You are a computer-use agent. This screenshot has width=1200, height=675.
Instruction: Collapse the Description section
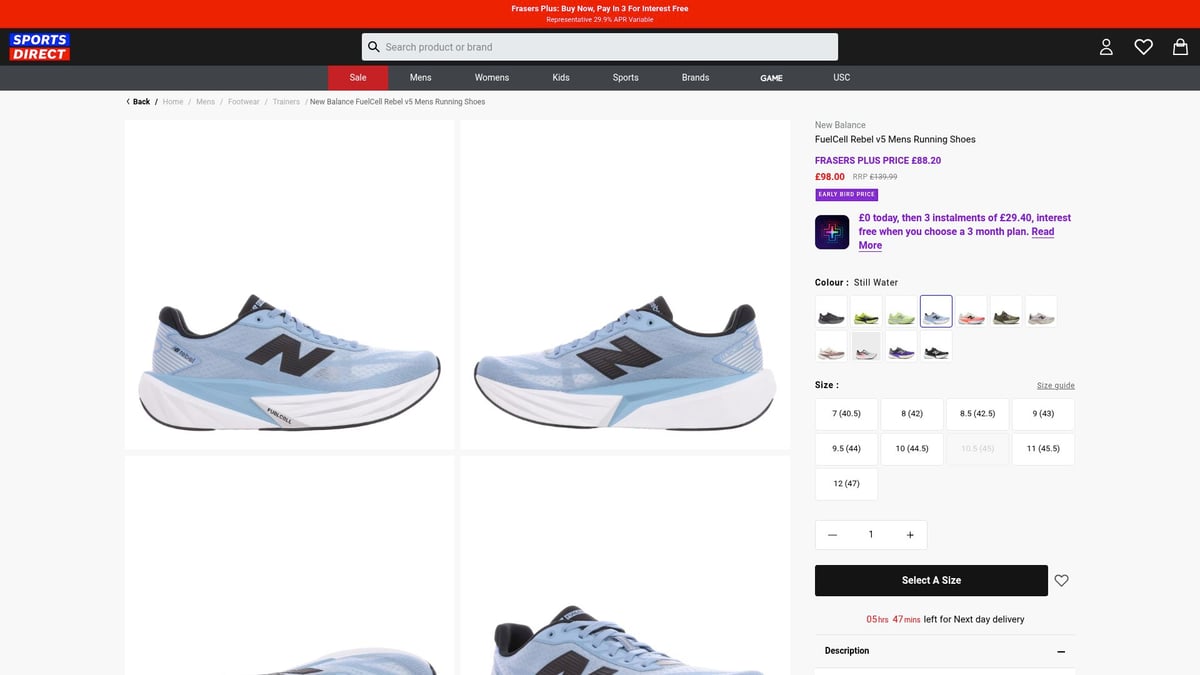(1061, 652)
